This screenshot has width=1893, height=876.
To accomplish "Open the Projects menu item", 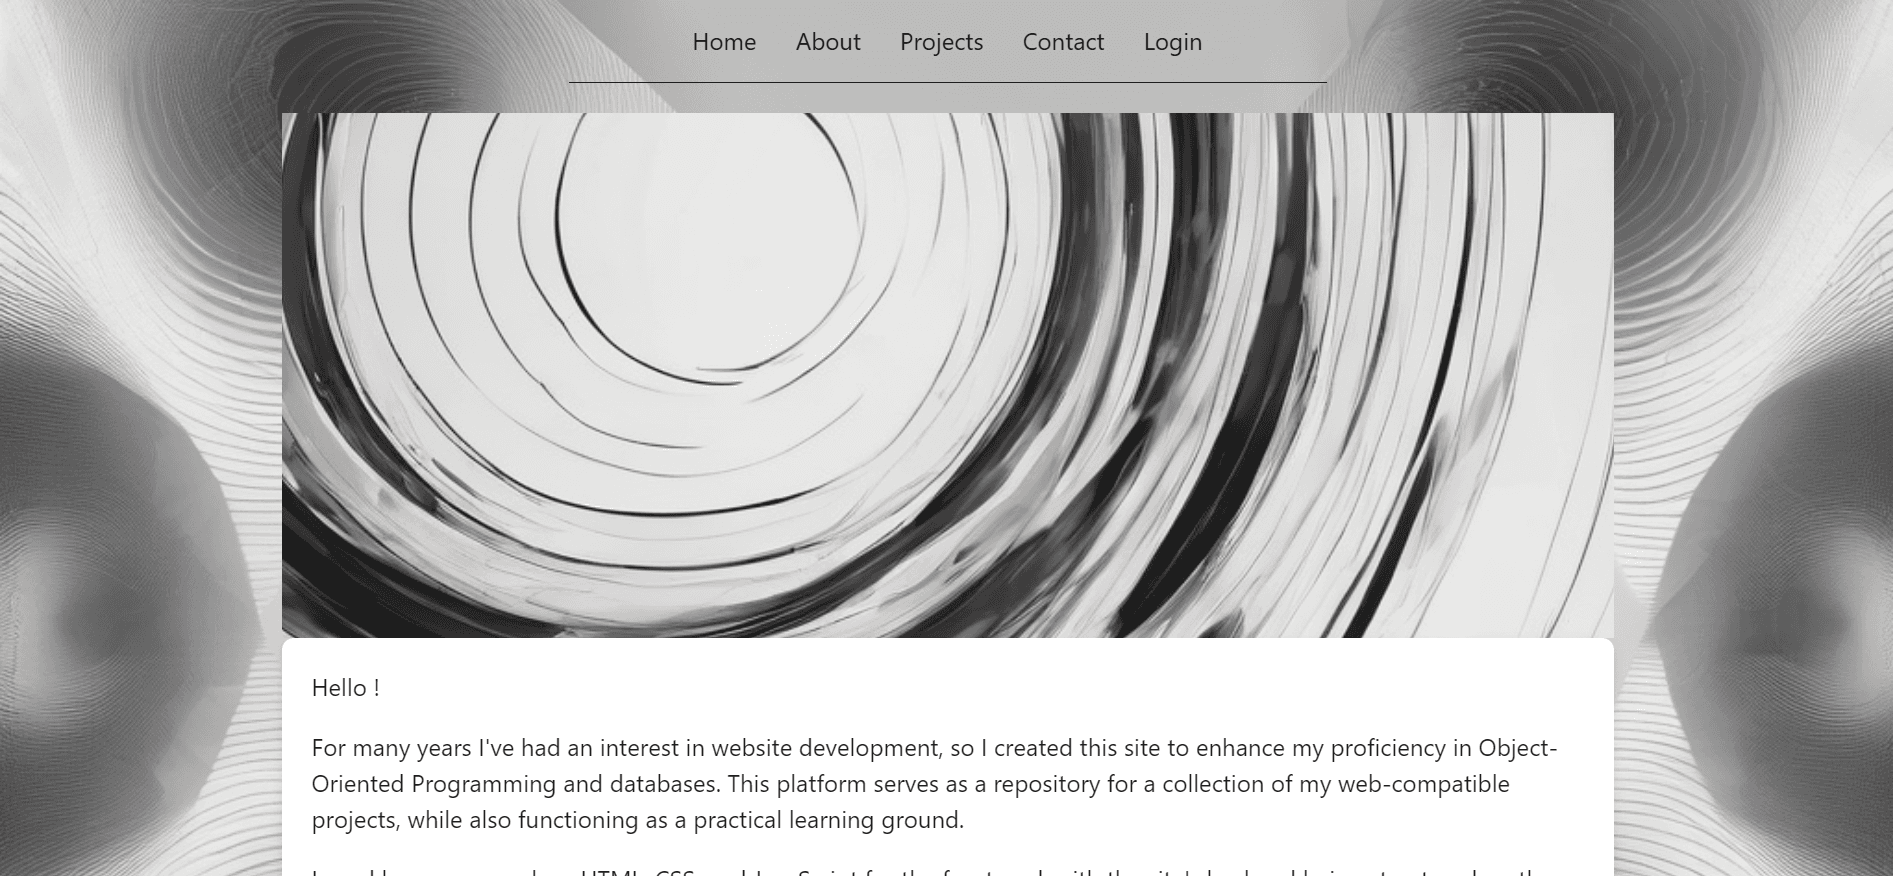I will tap(941, 42).
